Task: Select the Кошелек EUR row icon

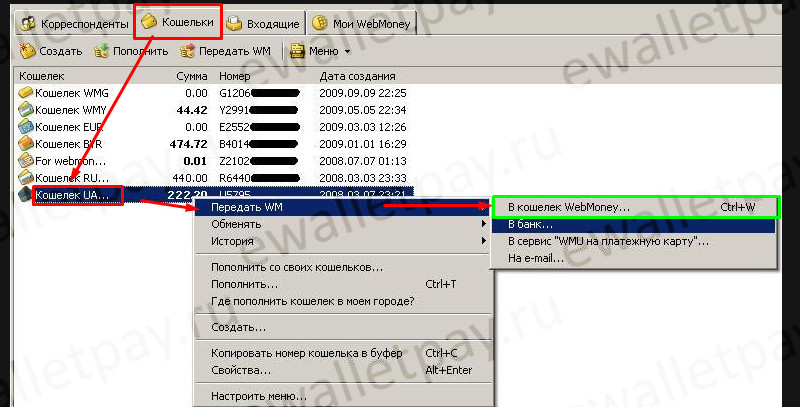Action: pos(26,126)
